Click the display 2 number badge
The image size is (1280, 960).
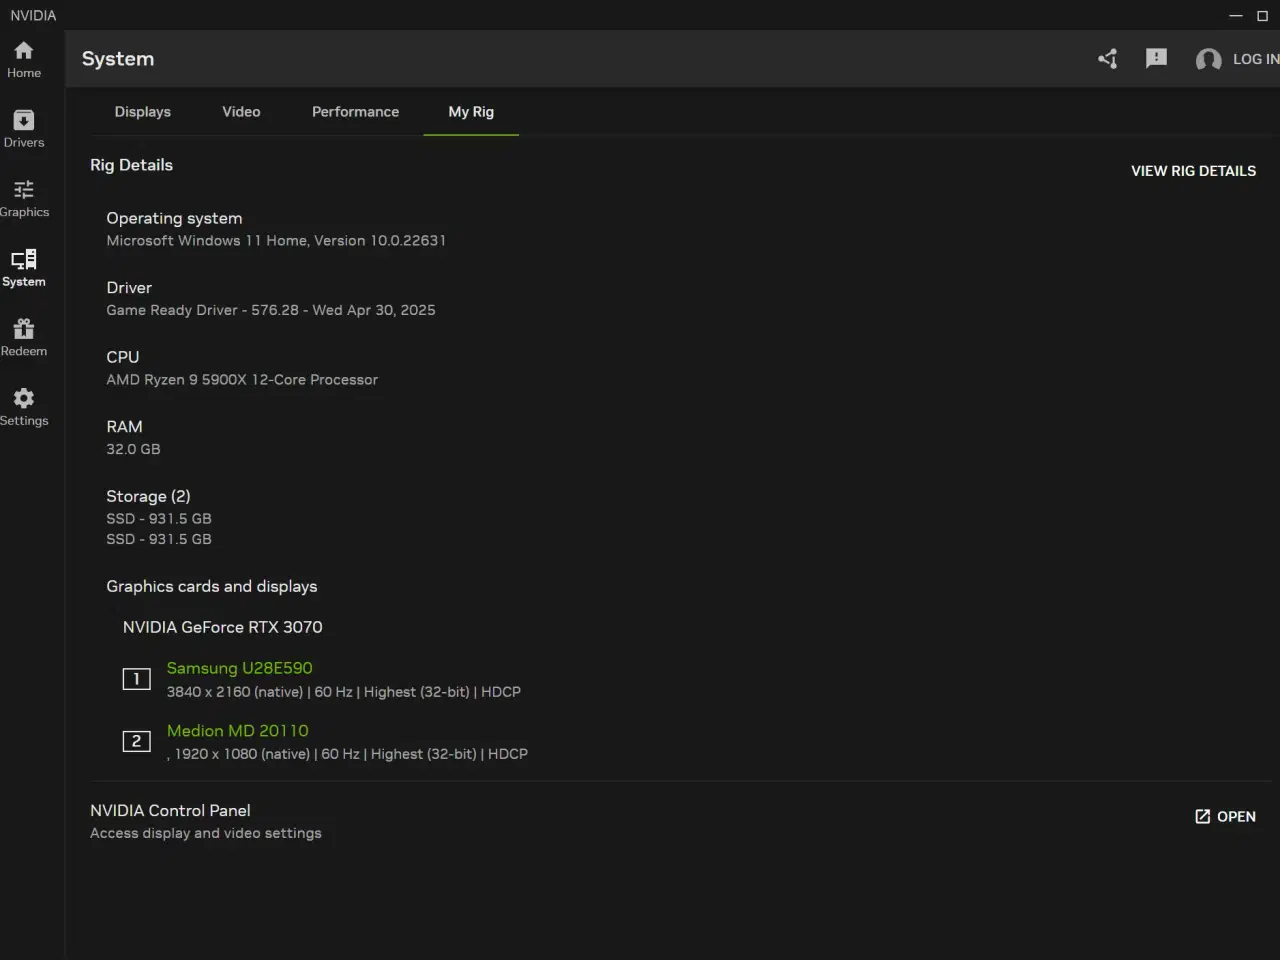(x=136, y=741)
